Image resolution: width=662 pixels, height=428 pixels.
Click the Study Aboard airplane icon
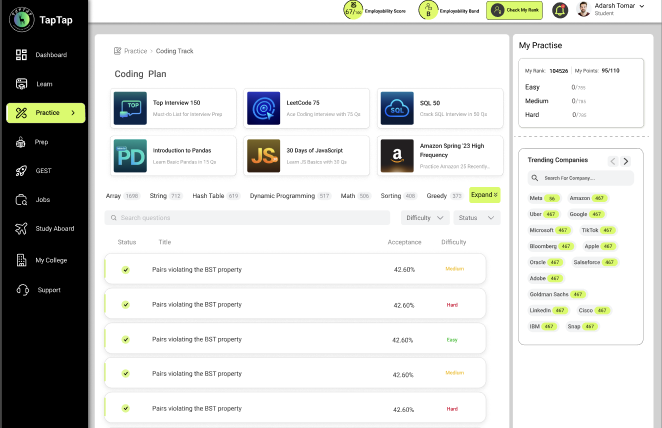[x=21, y=228]
